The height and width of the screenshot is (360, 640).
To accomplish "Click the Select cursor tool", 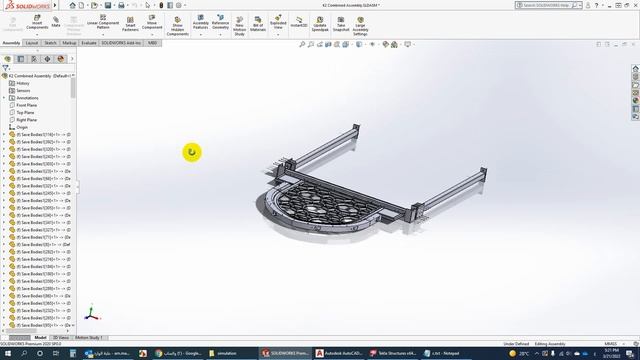I will pyautogui.click(x=148, y=5).
